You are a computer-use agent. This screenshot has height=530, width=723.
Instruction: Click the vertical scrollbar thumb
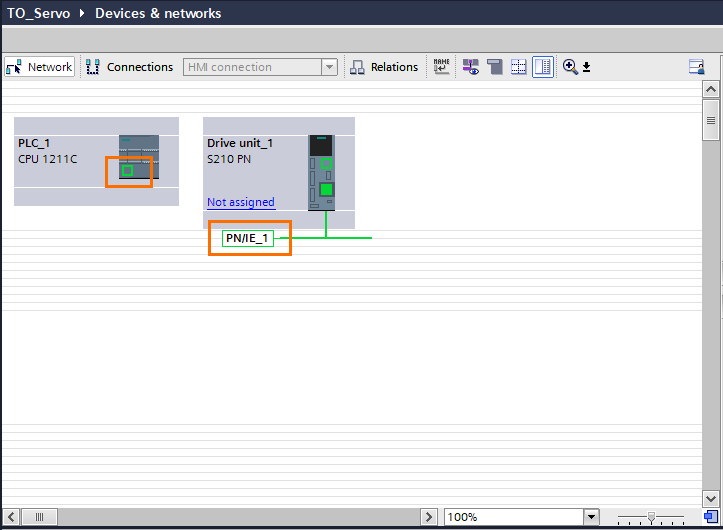(x=711, y=120)
